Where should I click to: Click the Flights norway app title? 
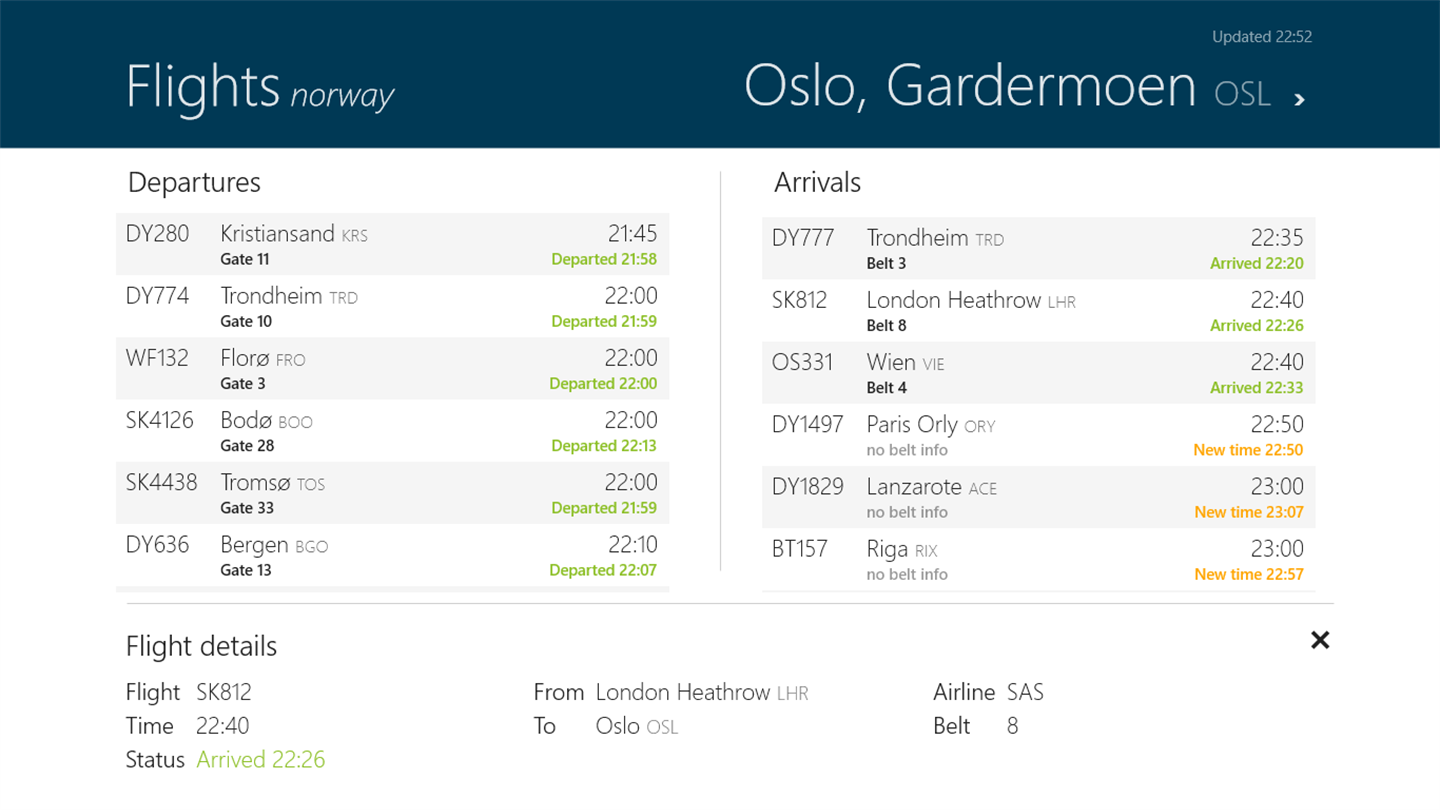tap(260, 88)
